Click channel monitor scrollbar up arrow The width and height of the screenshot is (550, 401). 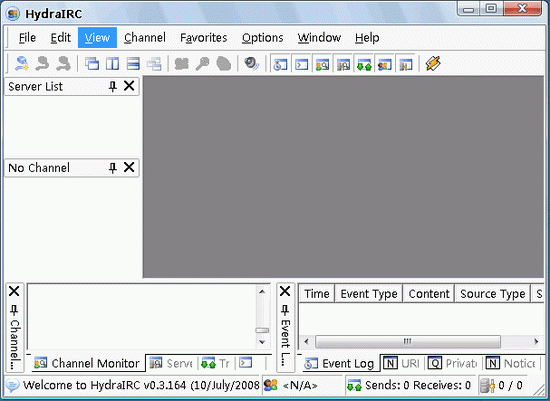262,292
